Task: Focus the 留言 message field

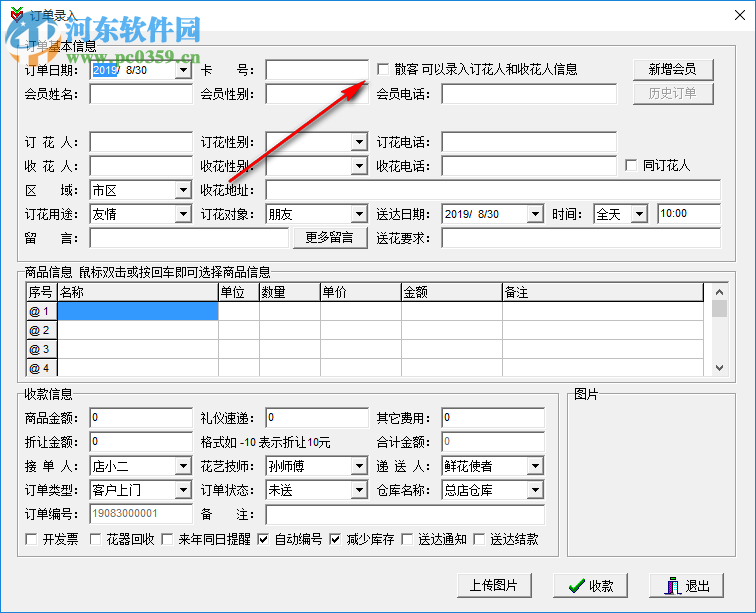Action: click(189, 238)
